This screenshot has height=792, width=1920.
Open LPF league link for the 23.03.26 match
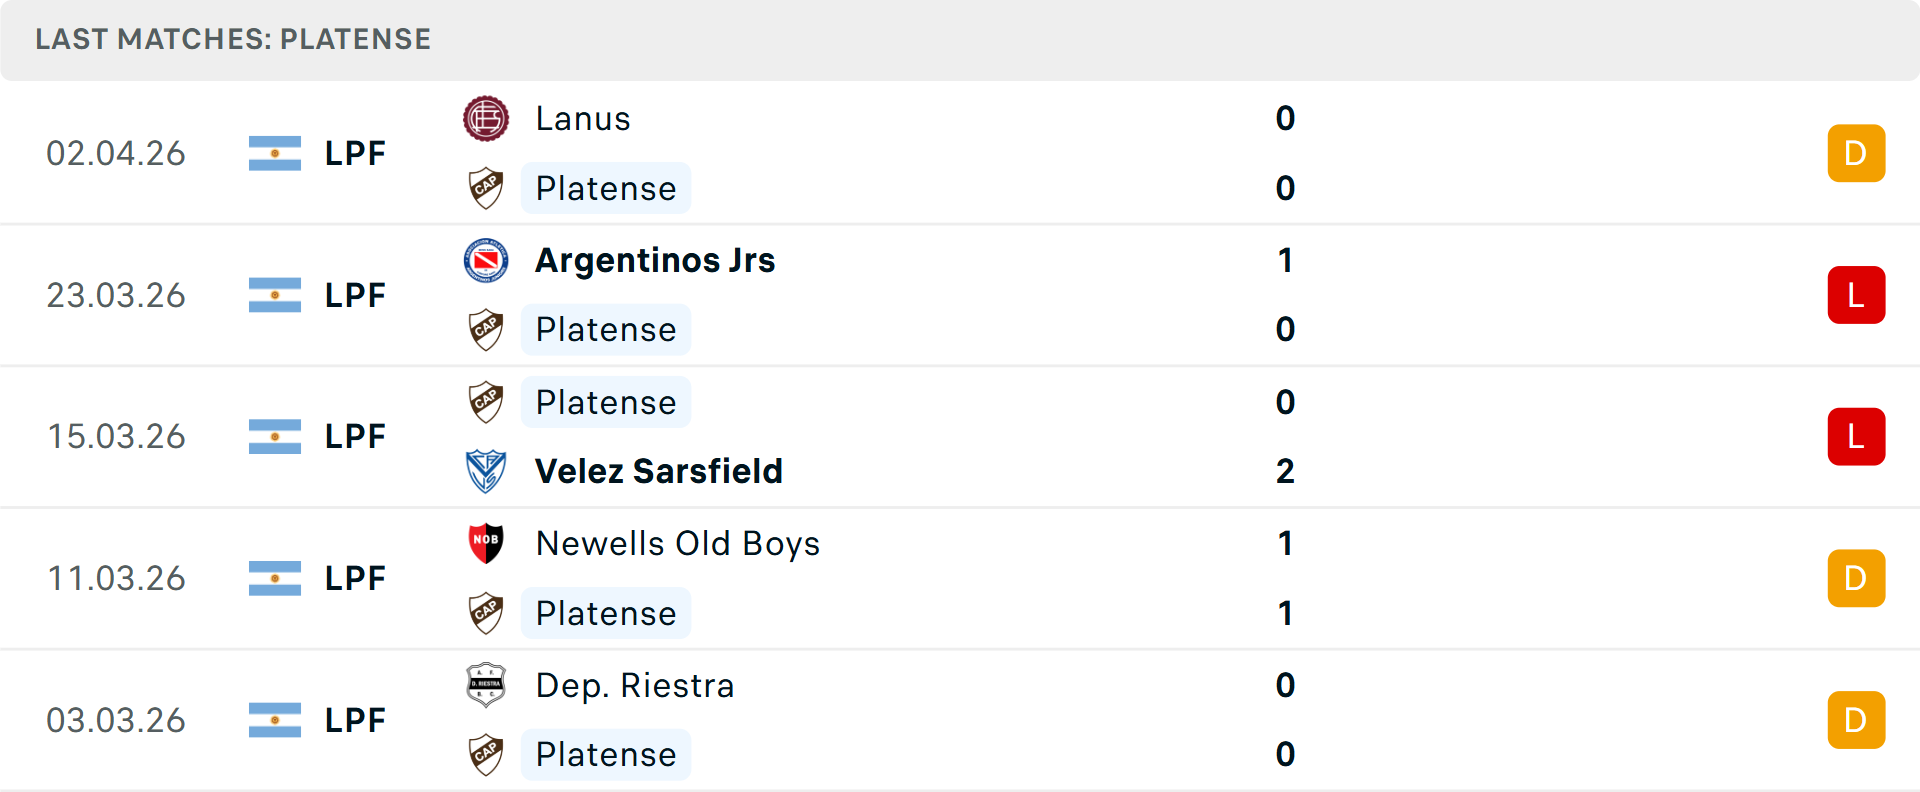pos(355,296)
